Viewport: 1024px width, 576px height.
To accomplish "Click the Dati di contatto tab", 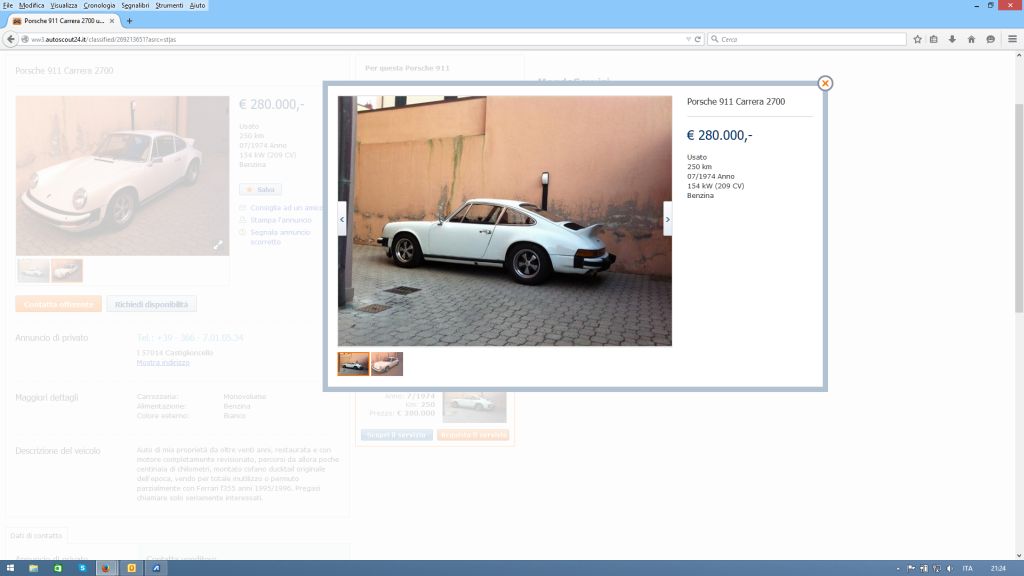I will coord(36,536).
